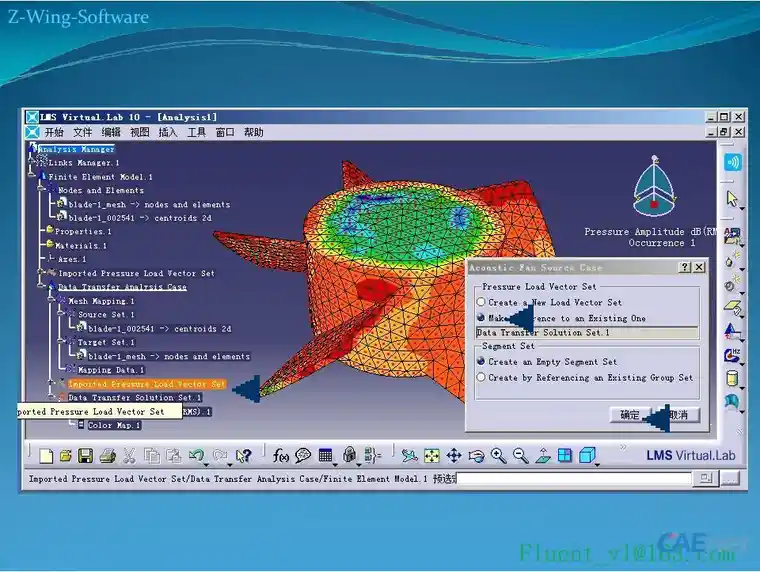Open the view mode cube dropdown arrow

(x=598, y=464)
